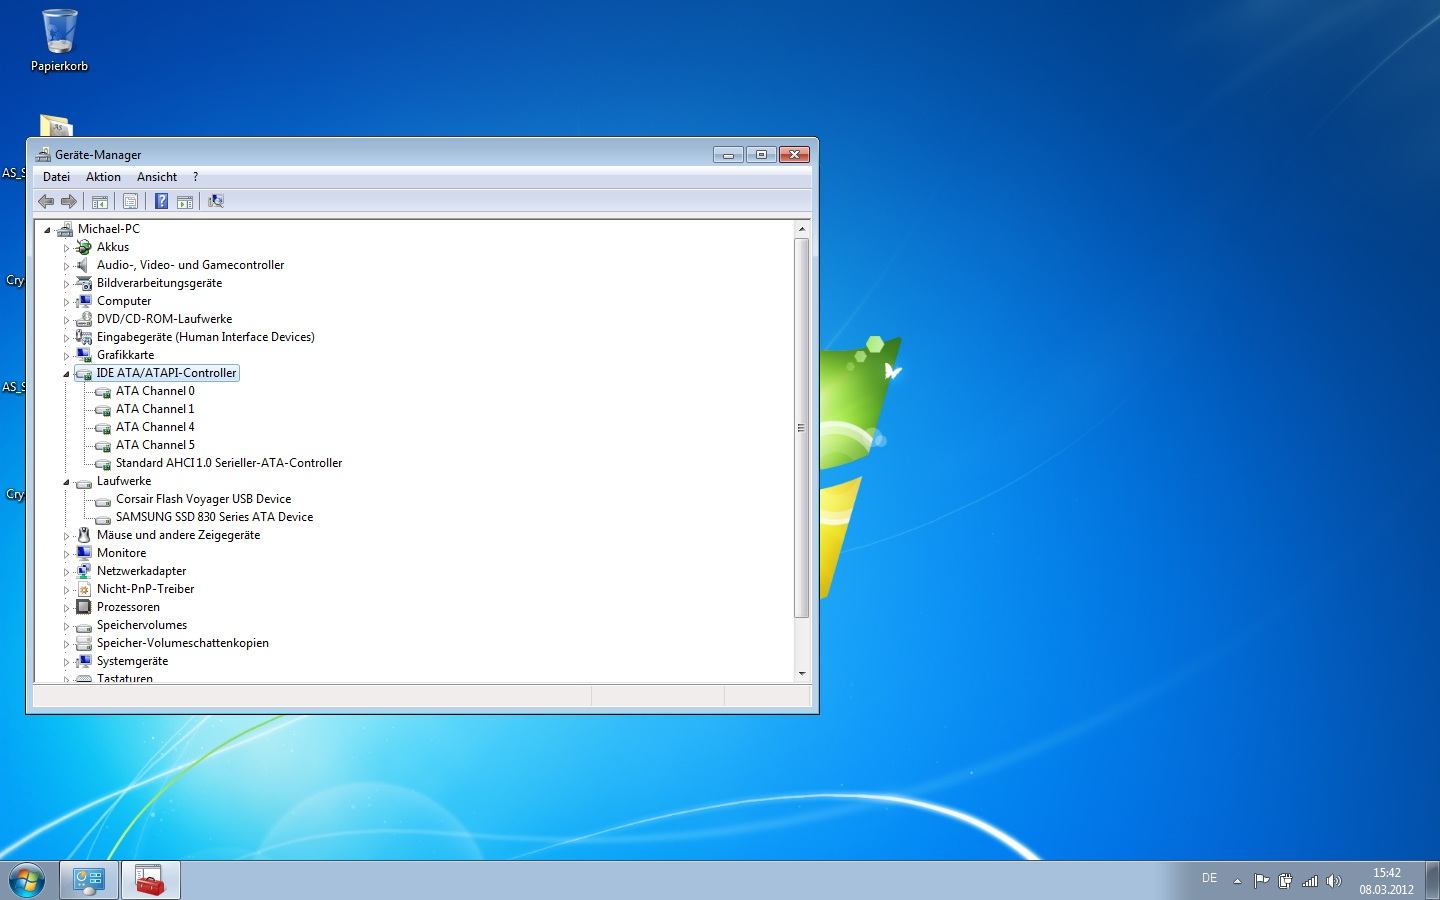Image resolution: width=1440 pixels, height=900 pixels.
Task: Click the Forward arrow toolbar icon
Action: 69,201
